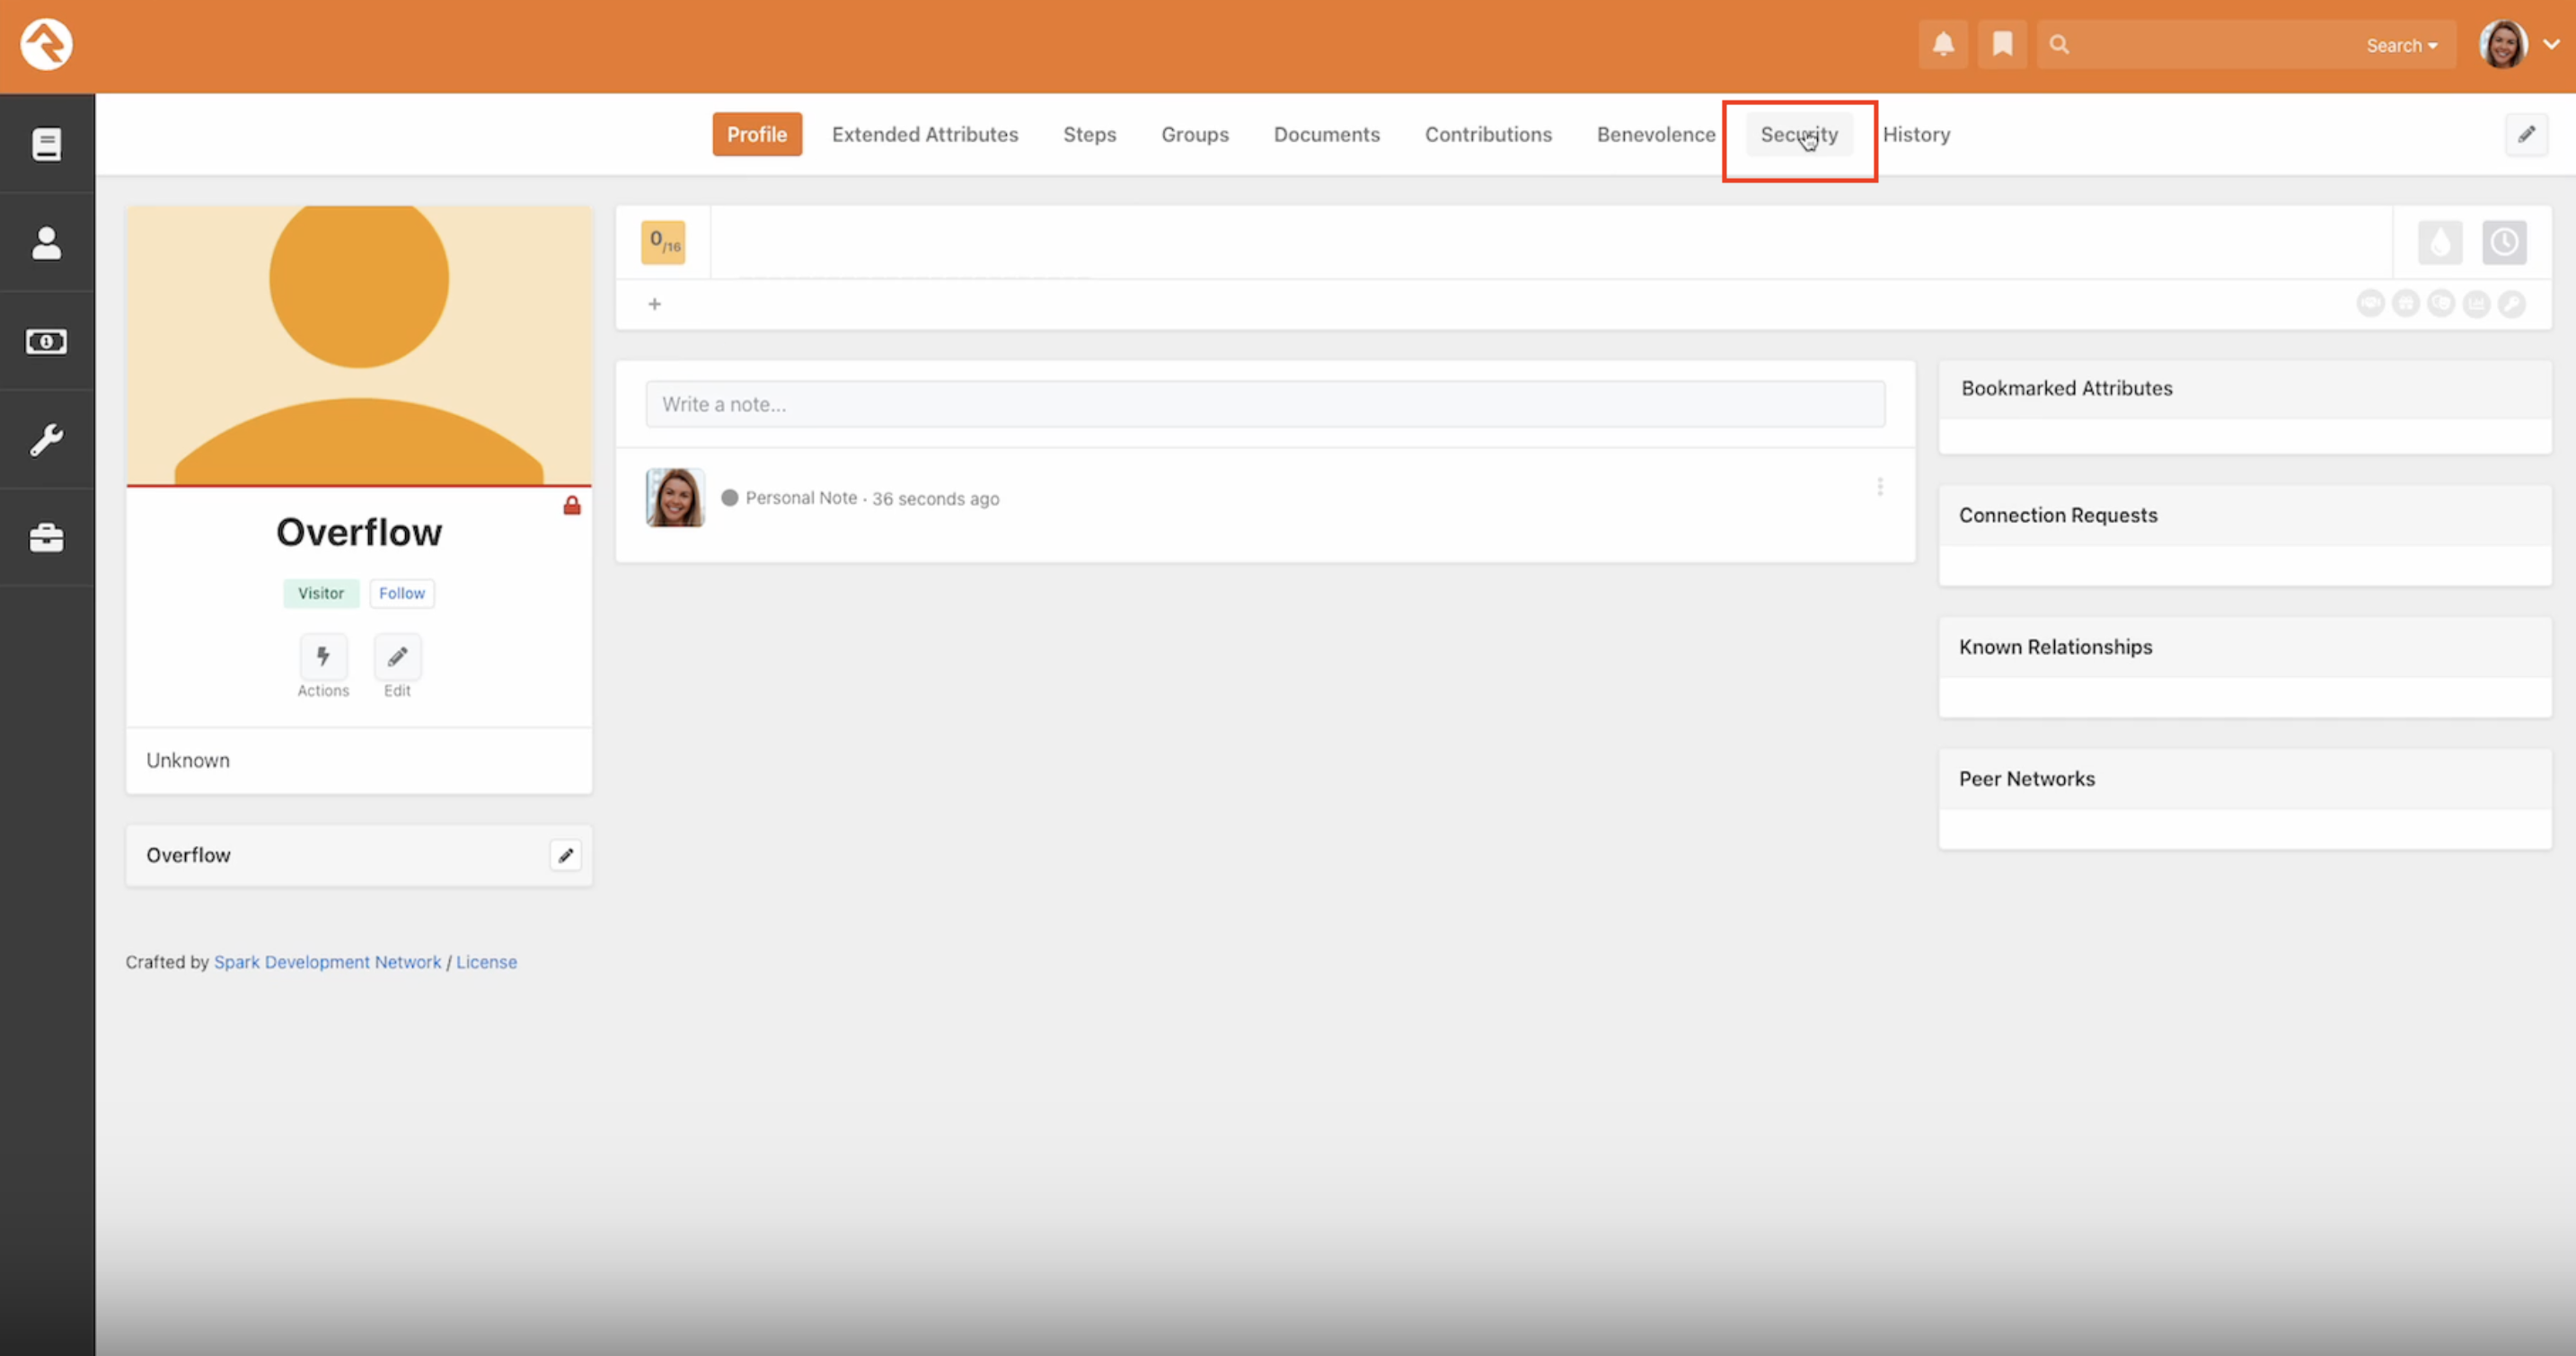The height and width of the screenshot is (1356, 2576).
Task: Click the Overflow family panel title
Action: (x=188, y=855)
